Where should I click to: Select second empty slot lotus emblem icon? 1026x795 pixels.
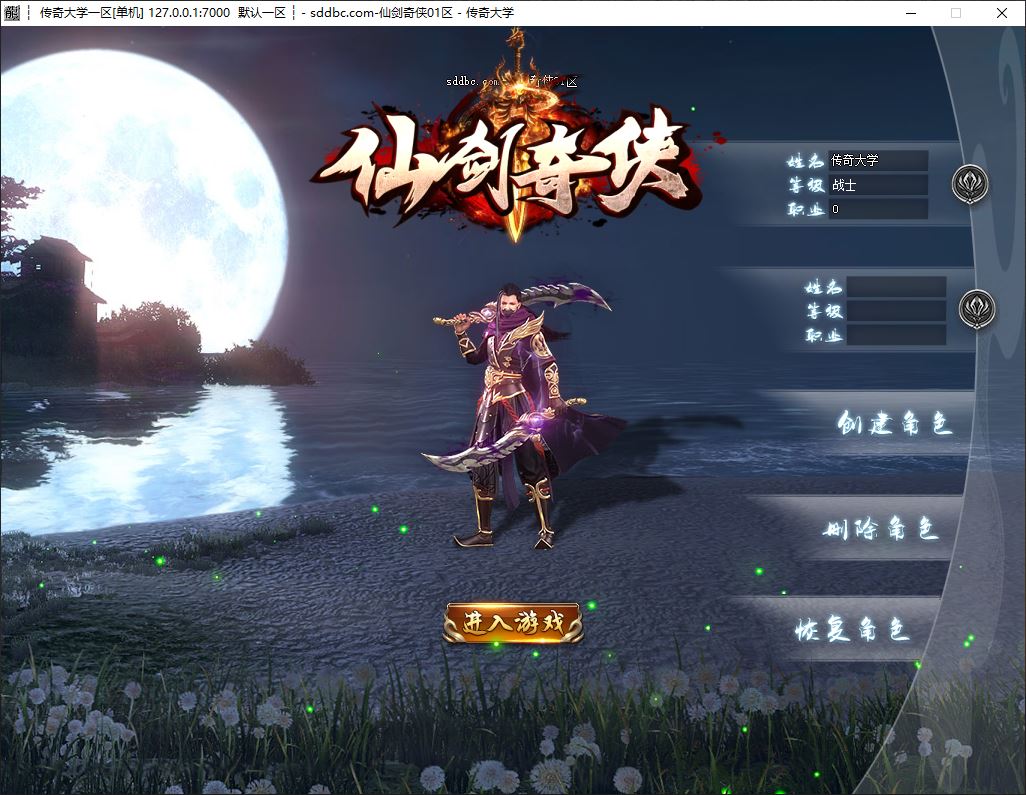pos(977,309)
